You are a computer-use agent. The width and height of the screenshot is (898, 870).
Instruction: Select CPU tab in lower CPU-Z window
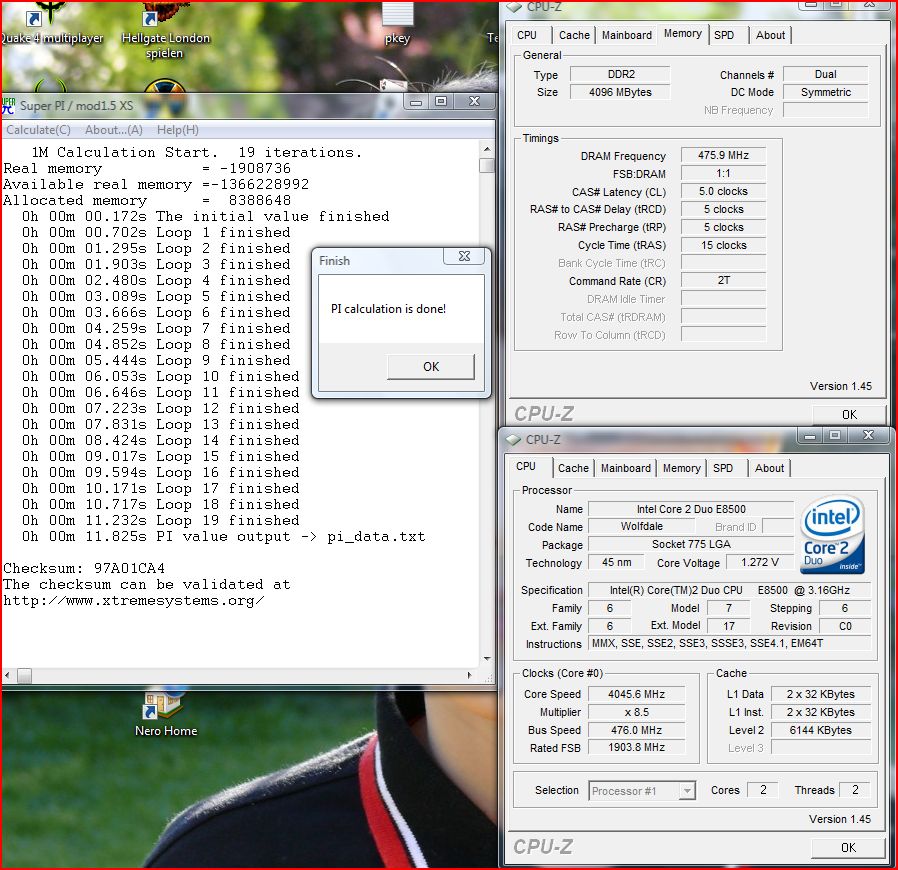coord(526,466)
